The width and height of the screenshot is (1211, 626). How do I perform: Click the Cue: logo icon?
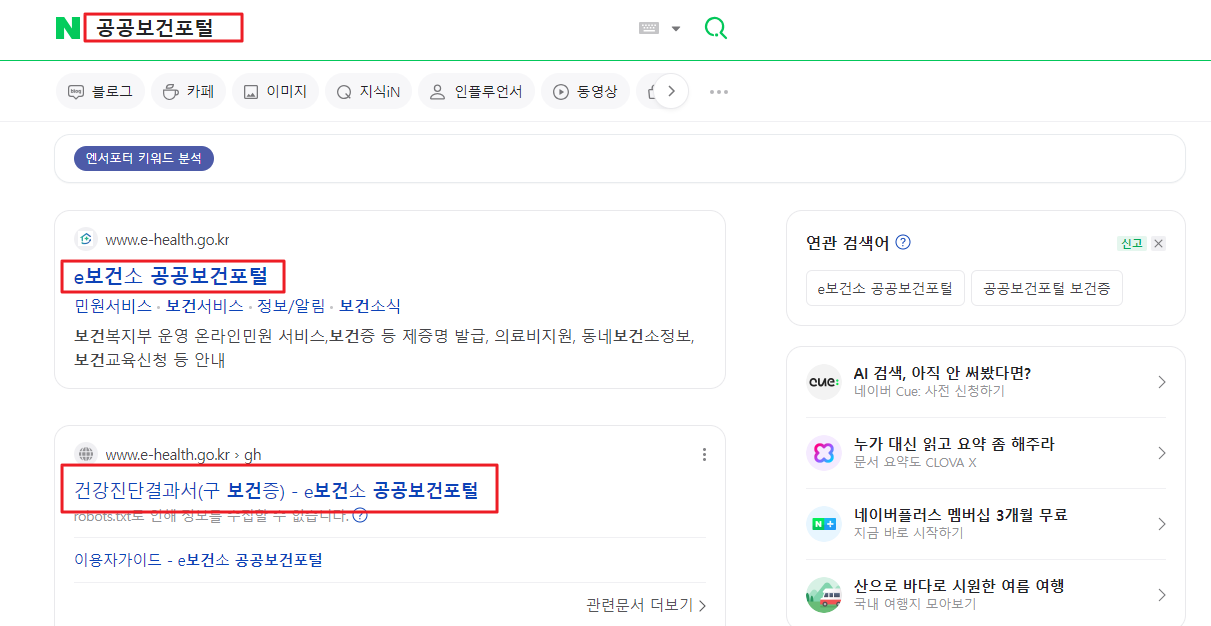tap(824, 382)
